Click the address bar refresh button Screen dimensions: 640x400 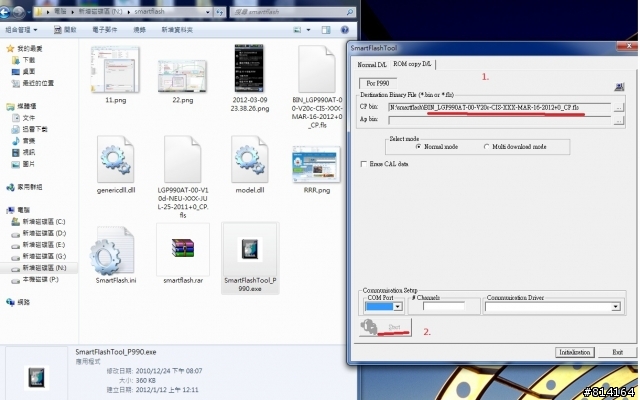pyautogui.click(x=220, y=12)
